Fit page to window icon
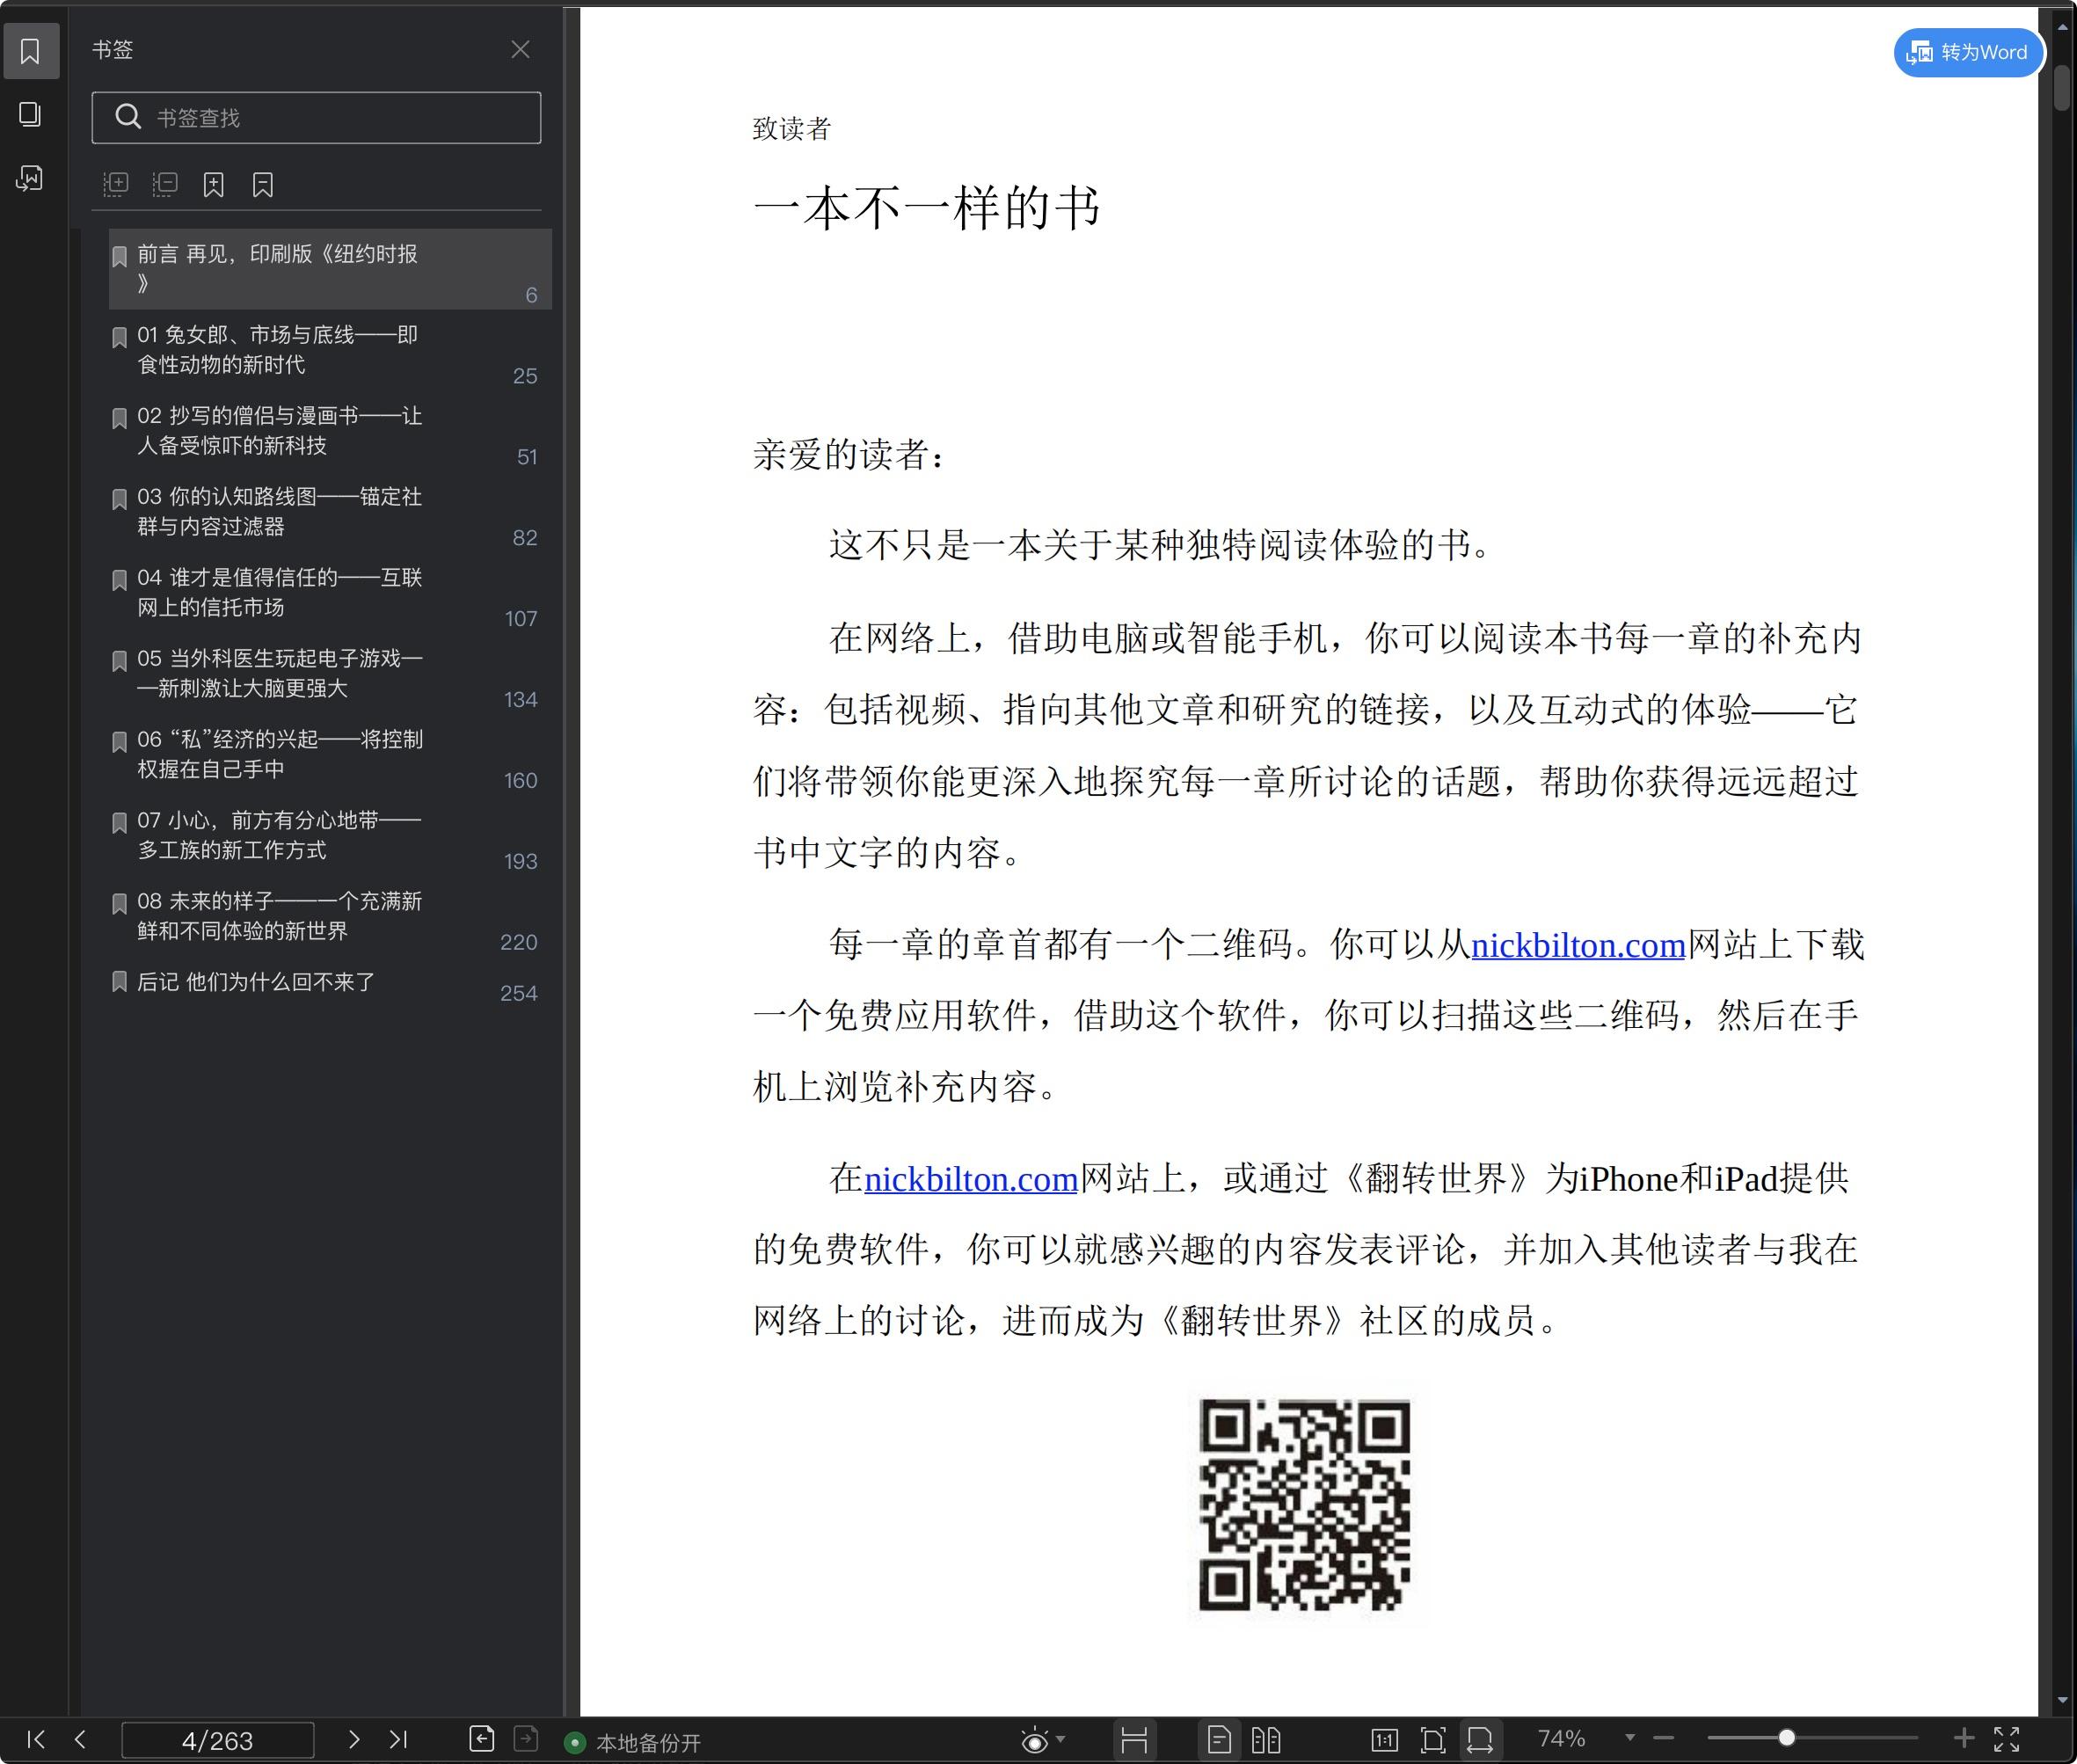Image resolution: width=2077 pixels, height=1764 pixels. (1433, 1740)
